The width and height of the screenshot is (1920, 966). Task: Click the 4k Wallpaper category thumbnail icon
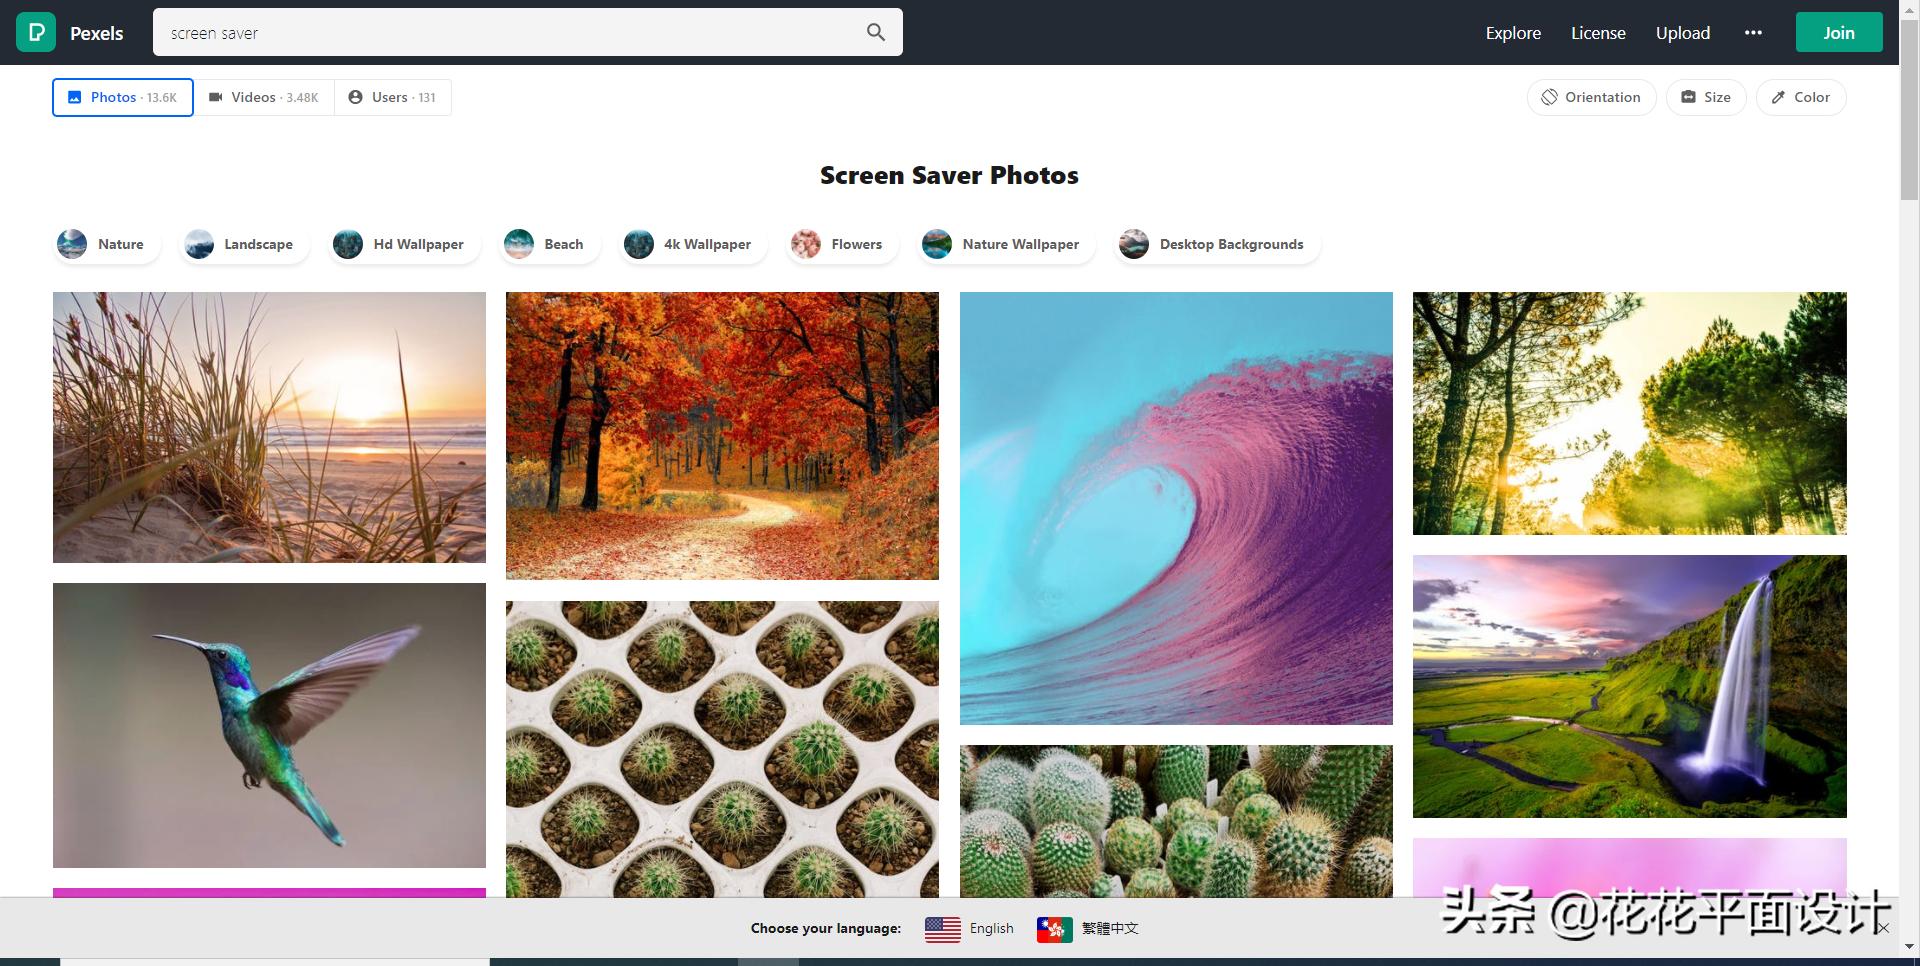[x=639, y=244]
